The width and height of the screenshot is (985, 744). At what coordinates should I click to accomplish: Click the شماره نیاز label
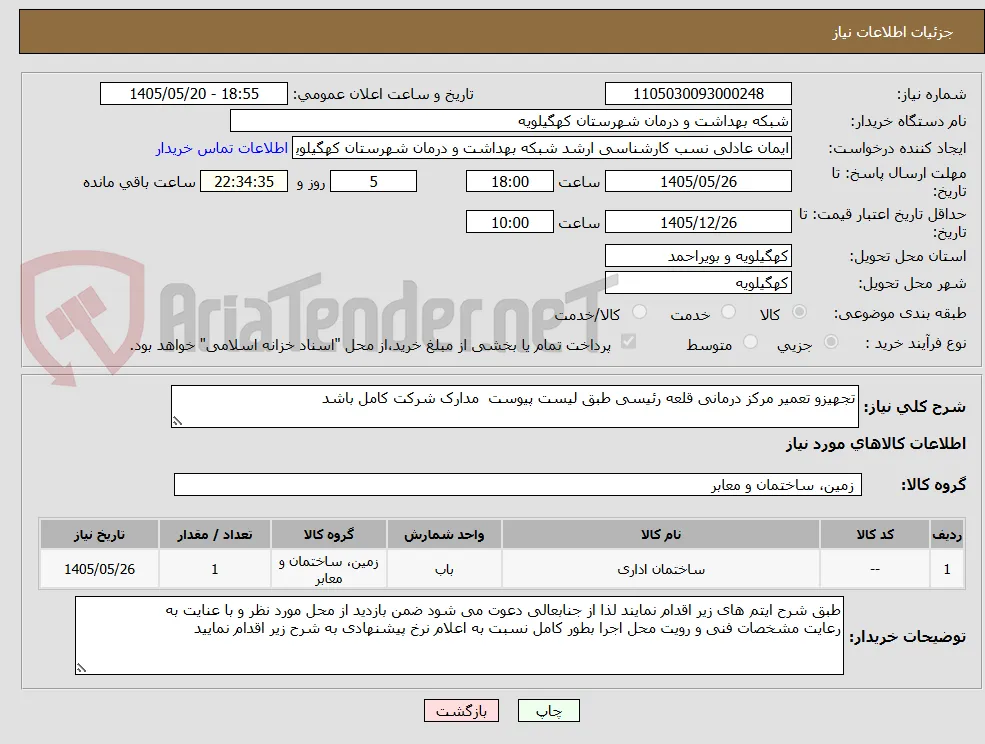931,94
